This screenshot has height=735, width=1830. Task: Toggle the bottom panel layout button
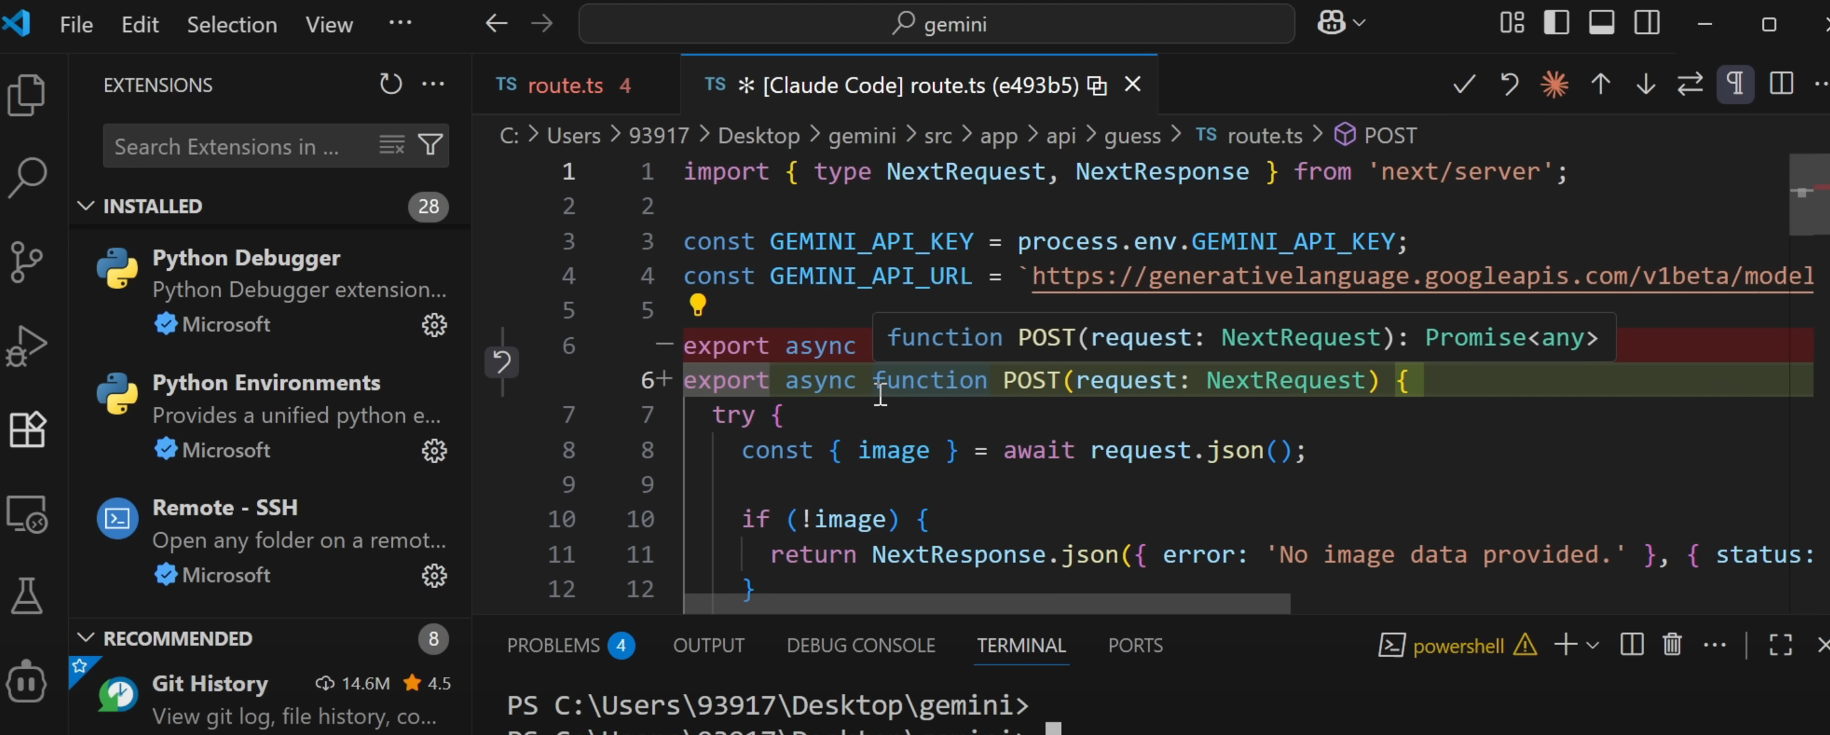click(1601, 23)
